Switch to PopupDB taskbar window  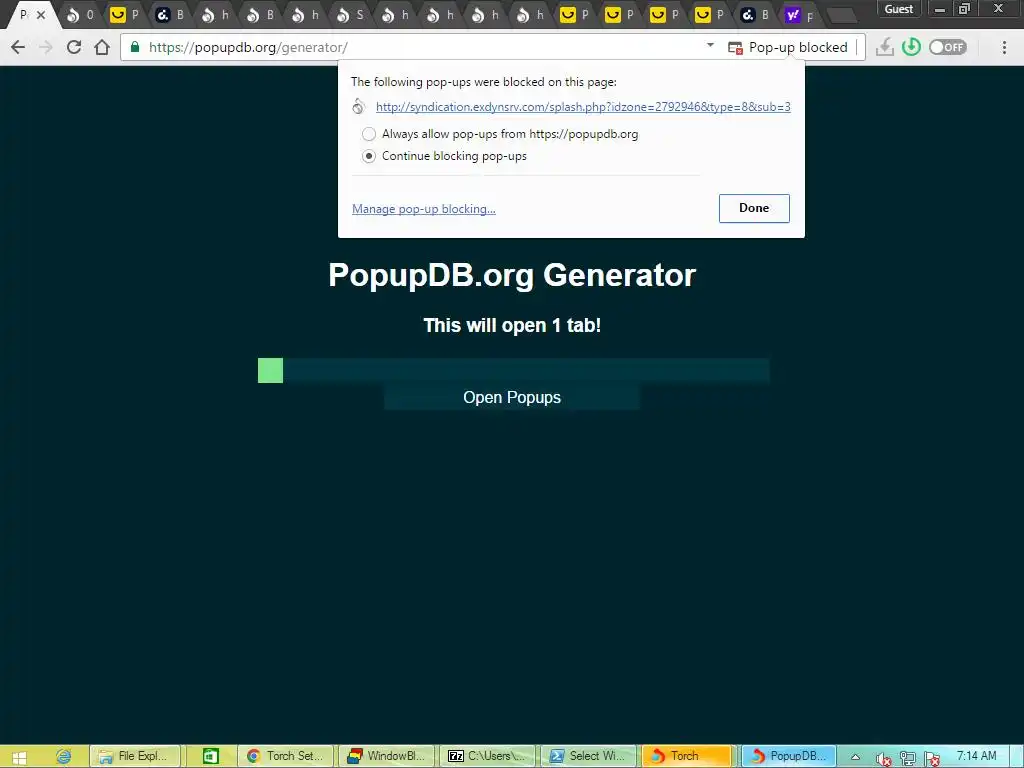(789, 756)
